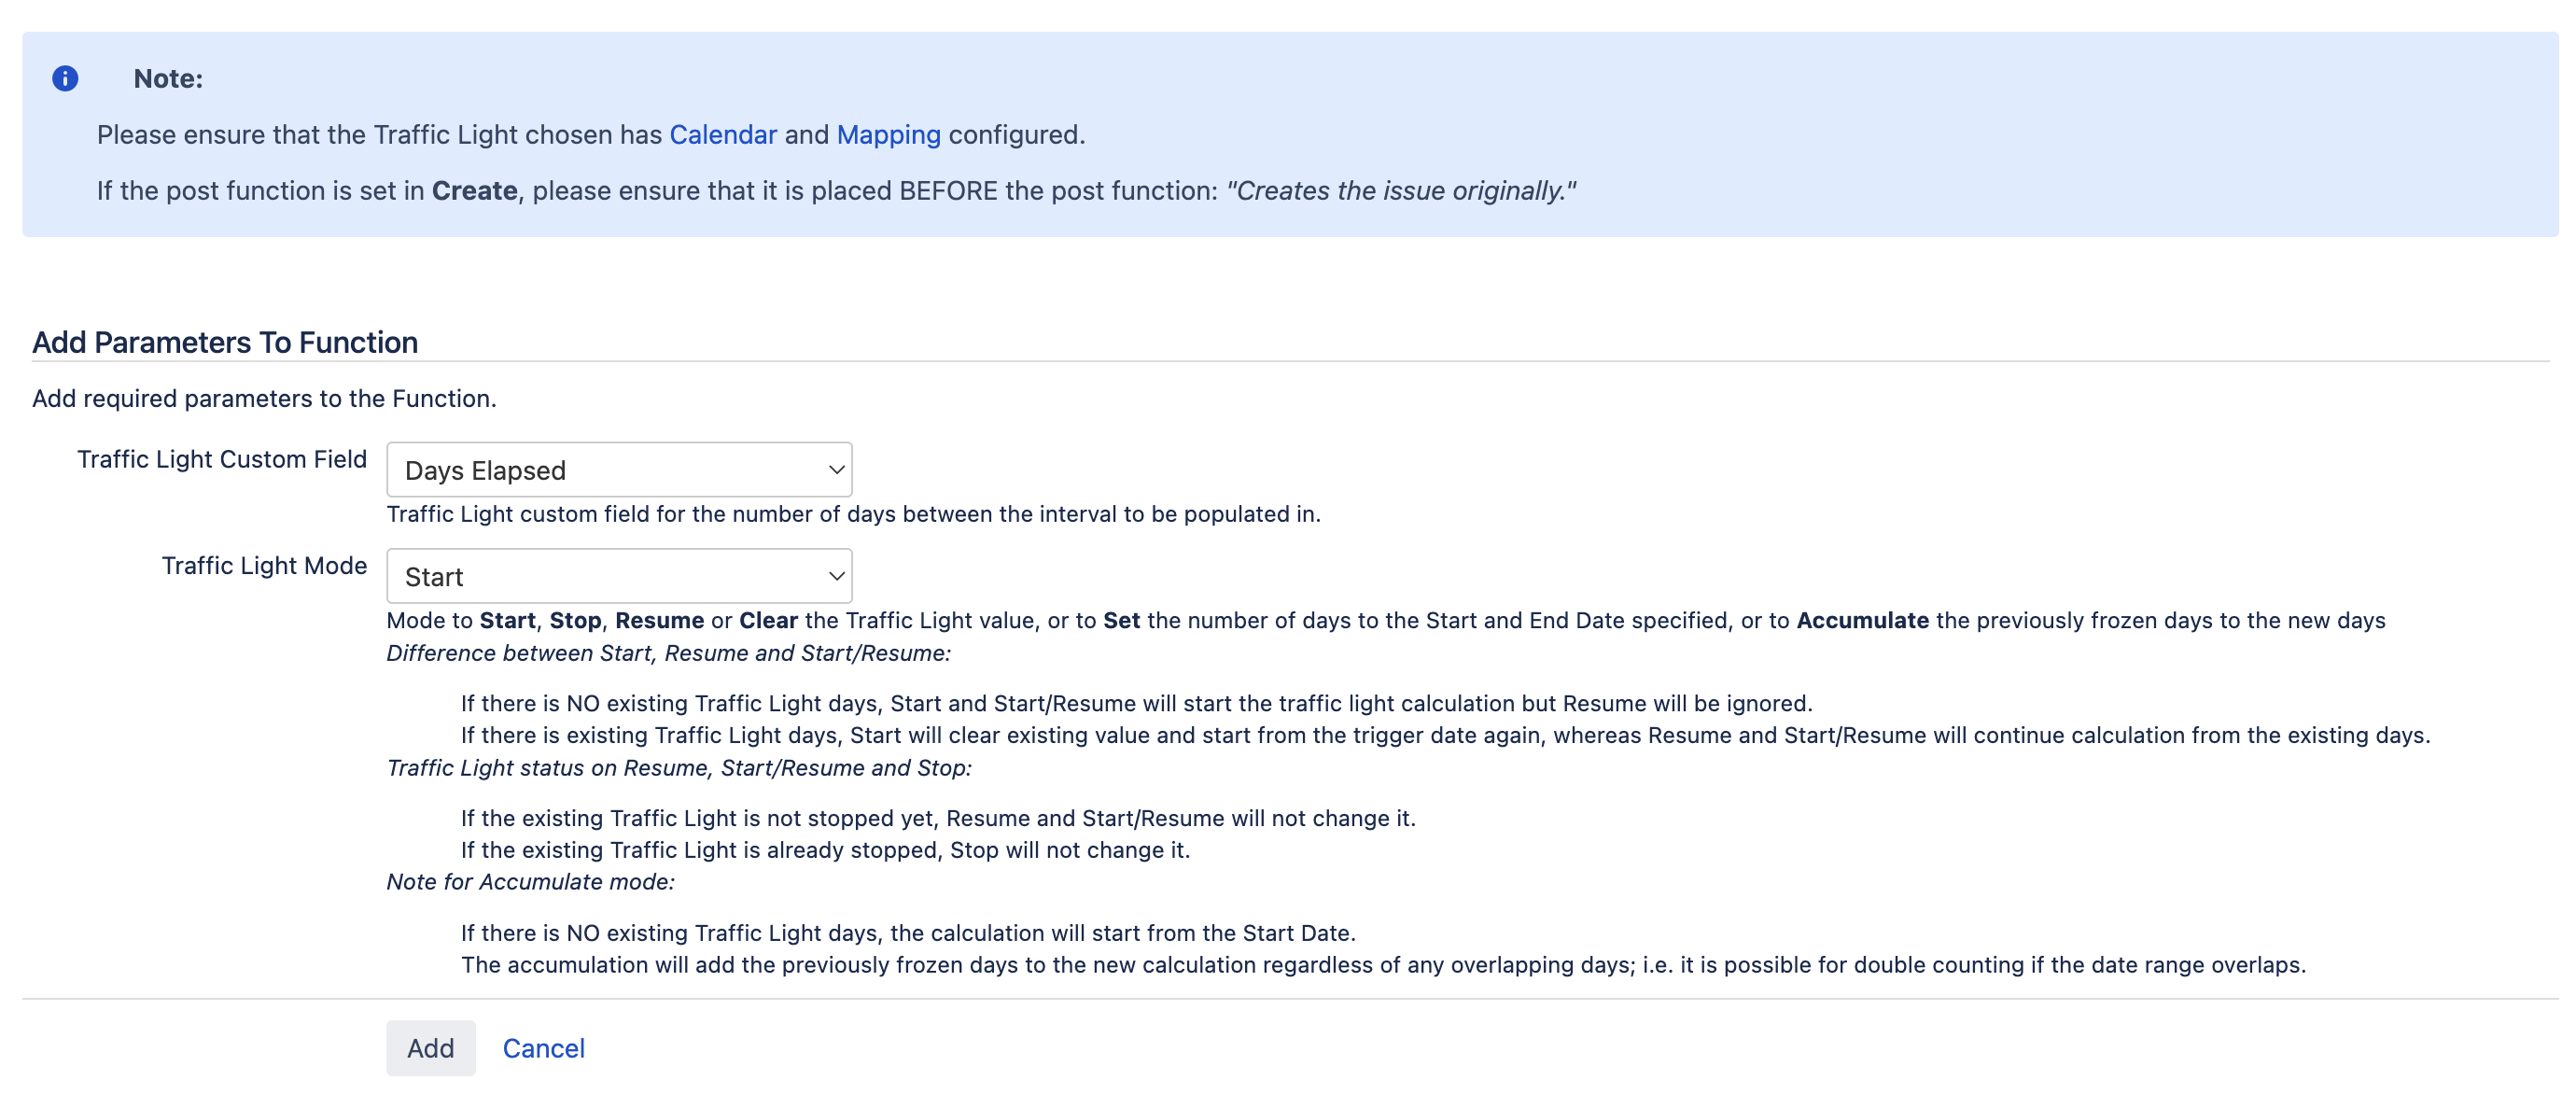Click the bold word Create in the note

tap(474, 191)
